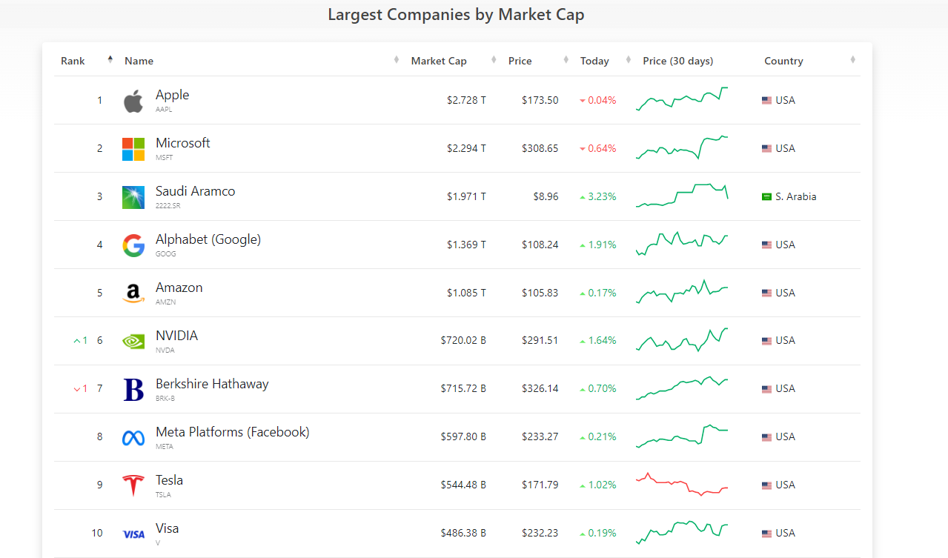Click Tesla's red 30-day price chart
Viewport: 948px width, 558px height.
click(x=682, y=485)
